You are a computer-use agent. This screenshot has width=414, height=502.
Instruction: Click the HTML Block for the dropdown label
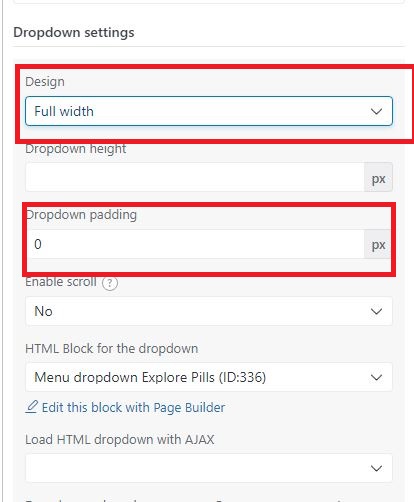coord(112,348)
